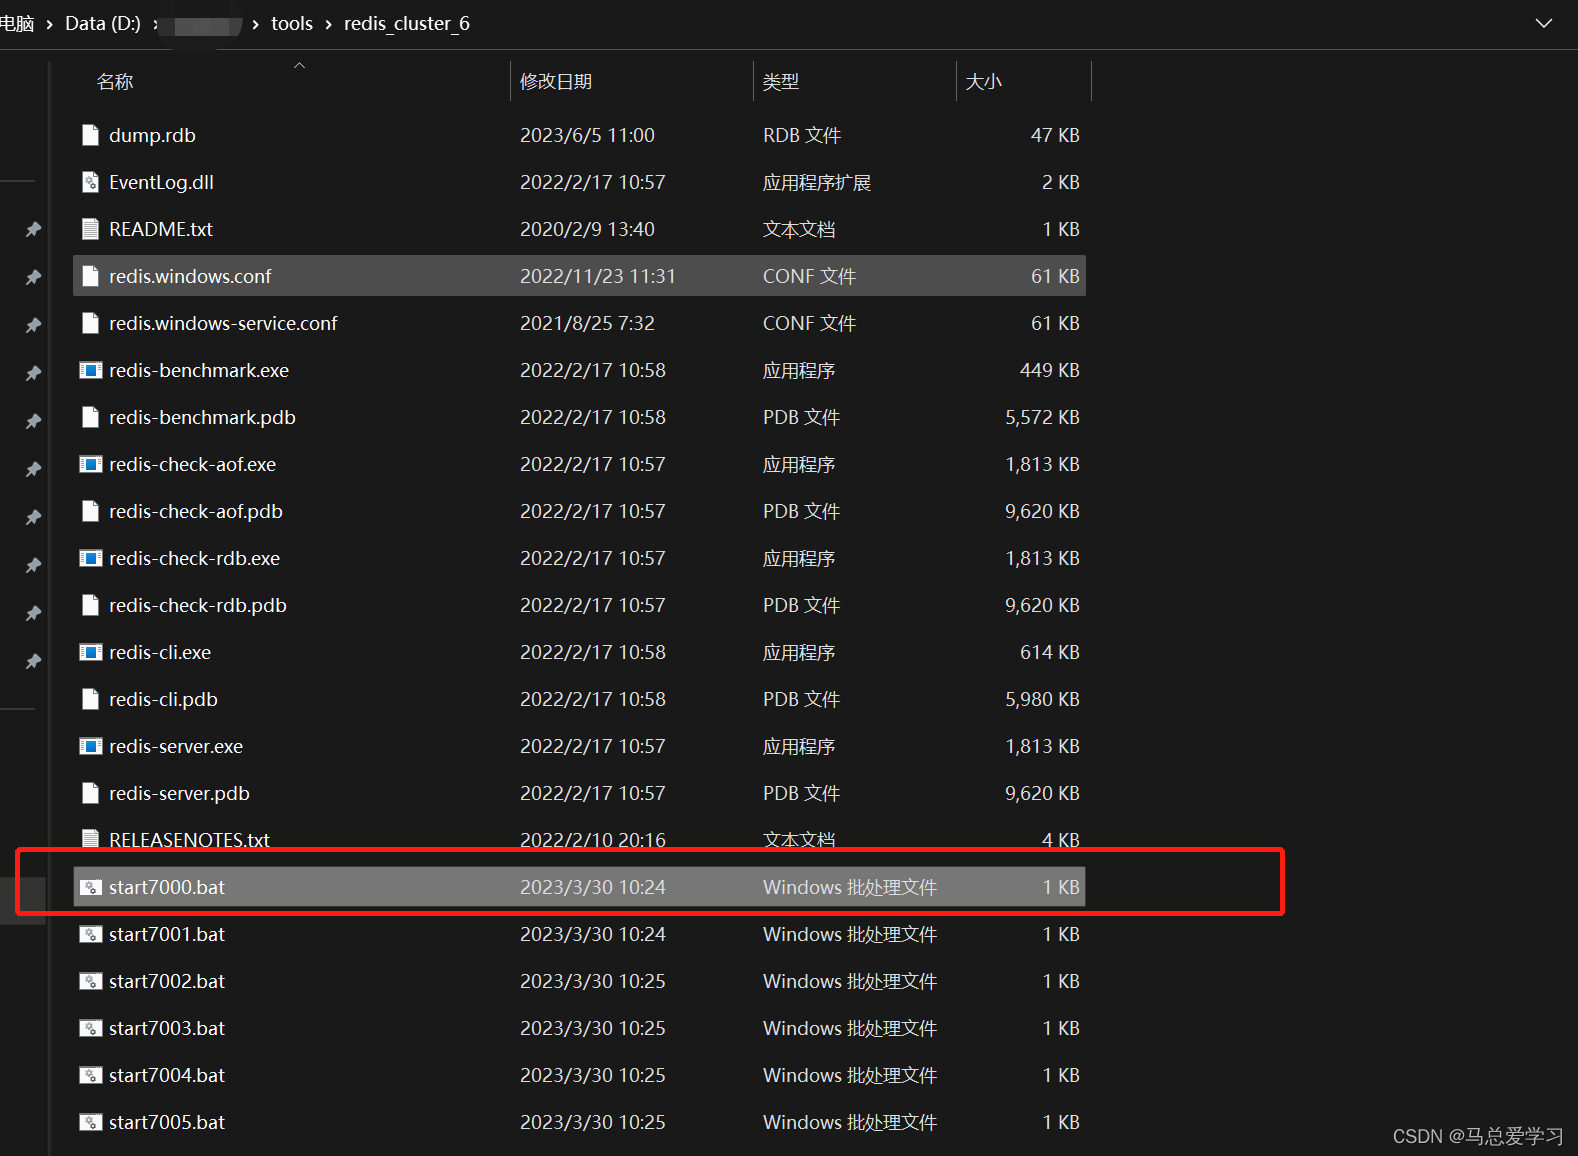The width and height of the screenshot is (1578, 1156).
Task: Select the file named RELEASENOTES.txt
Action: [189, 840]
